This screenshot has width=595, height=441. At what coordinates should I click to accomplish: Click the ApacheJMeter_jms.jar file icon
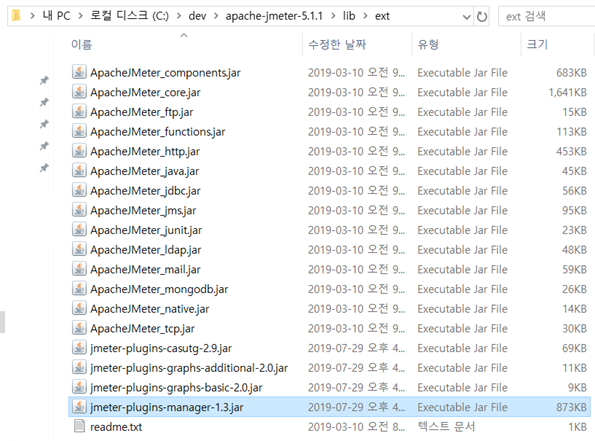[79, 210]
